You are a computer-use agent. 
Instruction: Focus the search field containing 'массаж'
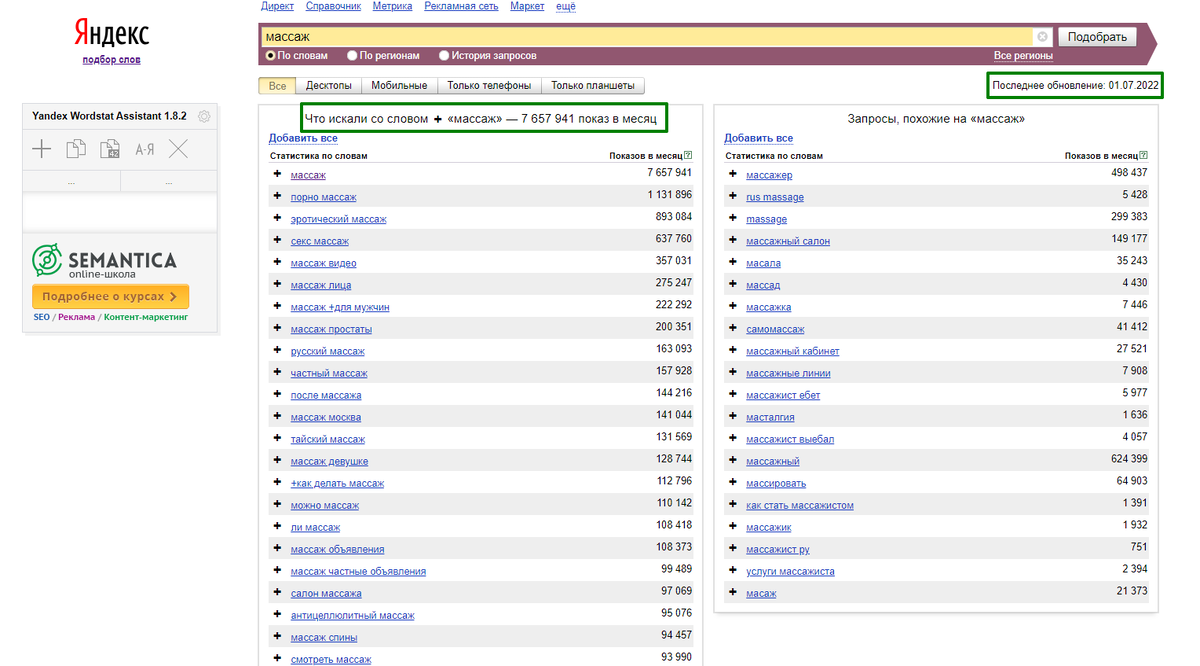[x=648, y=37]
